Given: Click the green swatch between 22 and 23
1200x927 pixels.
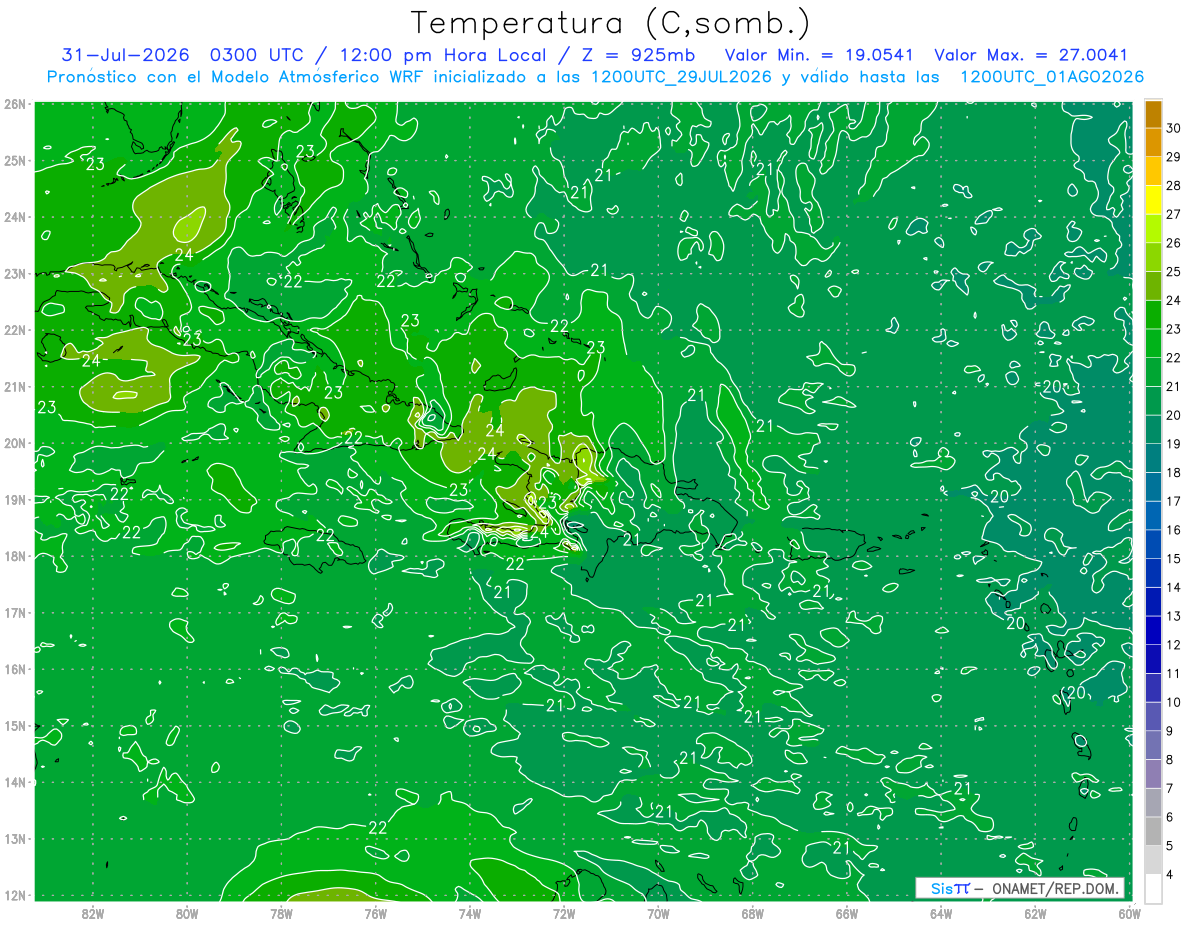Looking at the screenshot, I should [x=1153, y=343].
